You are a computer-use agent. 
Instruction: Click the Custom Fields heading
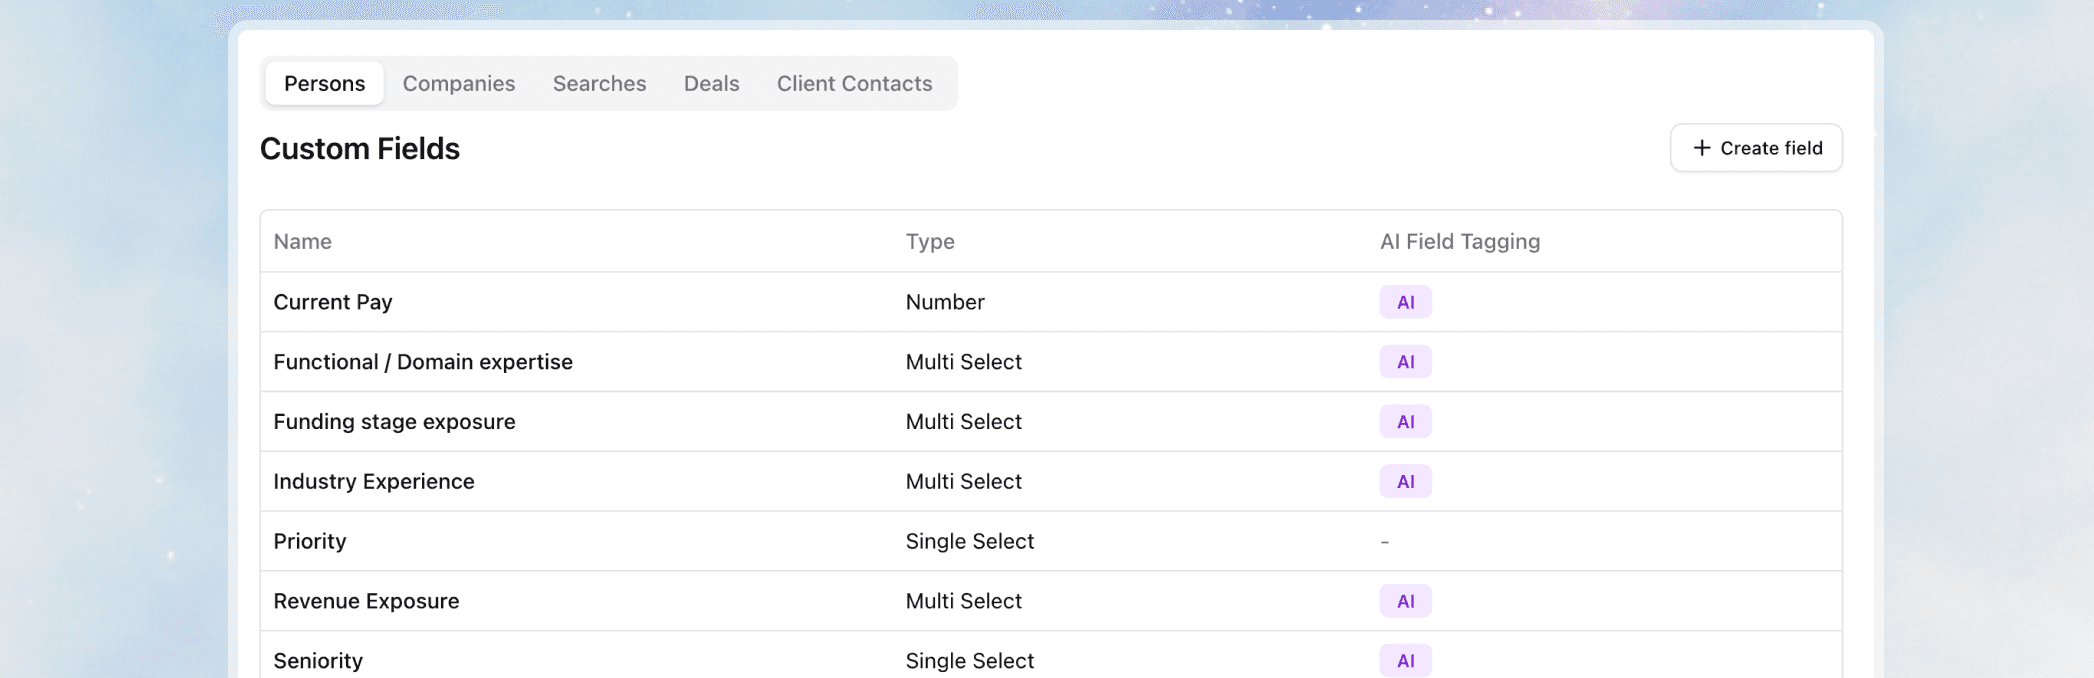pos(360,148)
